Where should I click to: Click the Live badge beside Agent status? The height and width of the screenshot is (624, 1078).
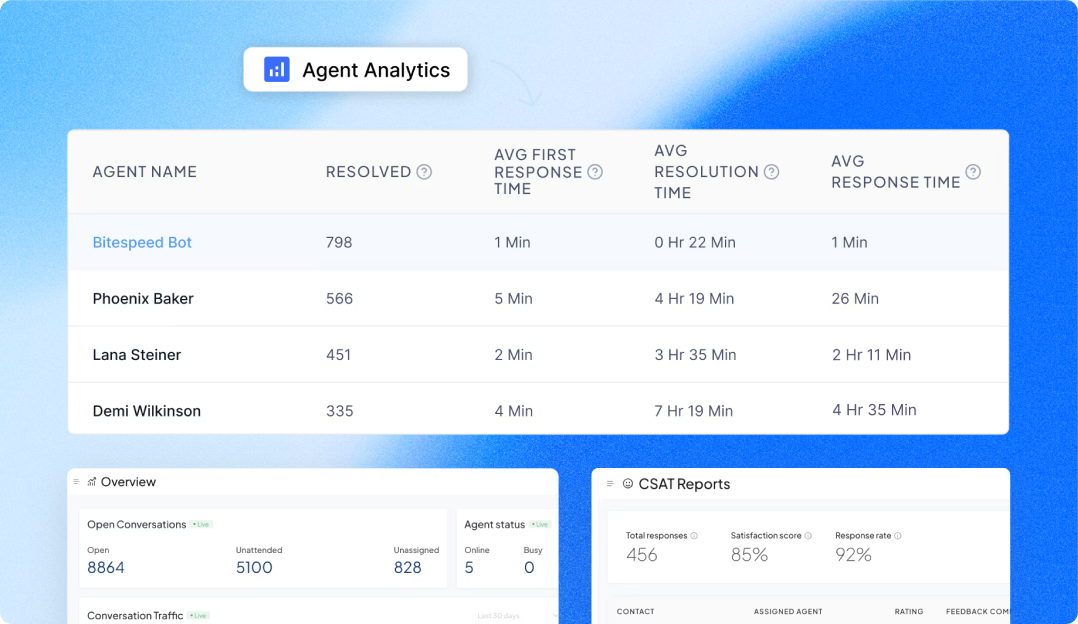540,524
